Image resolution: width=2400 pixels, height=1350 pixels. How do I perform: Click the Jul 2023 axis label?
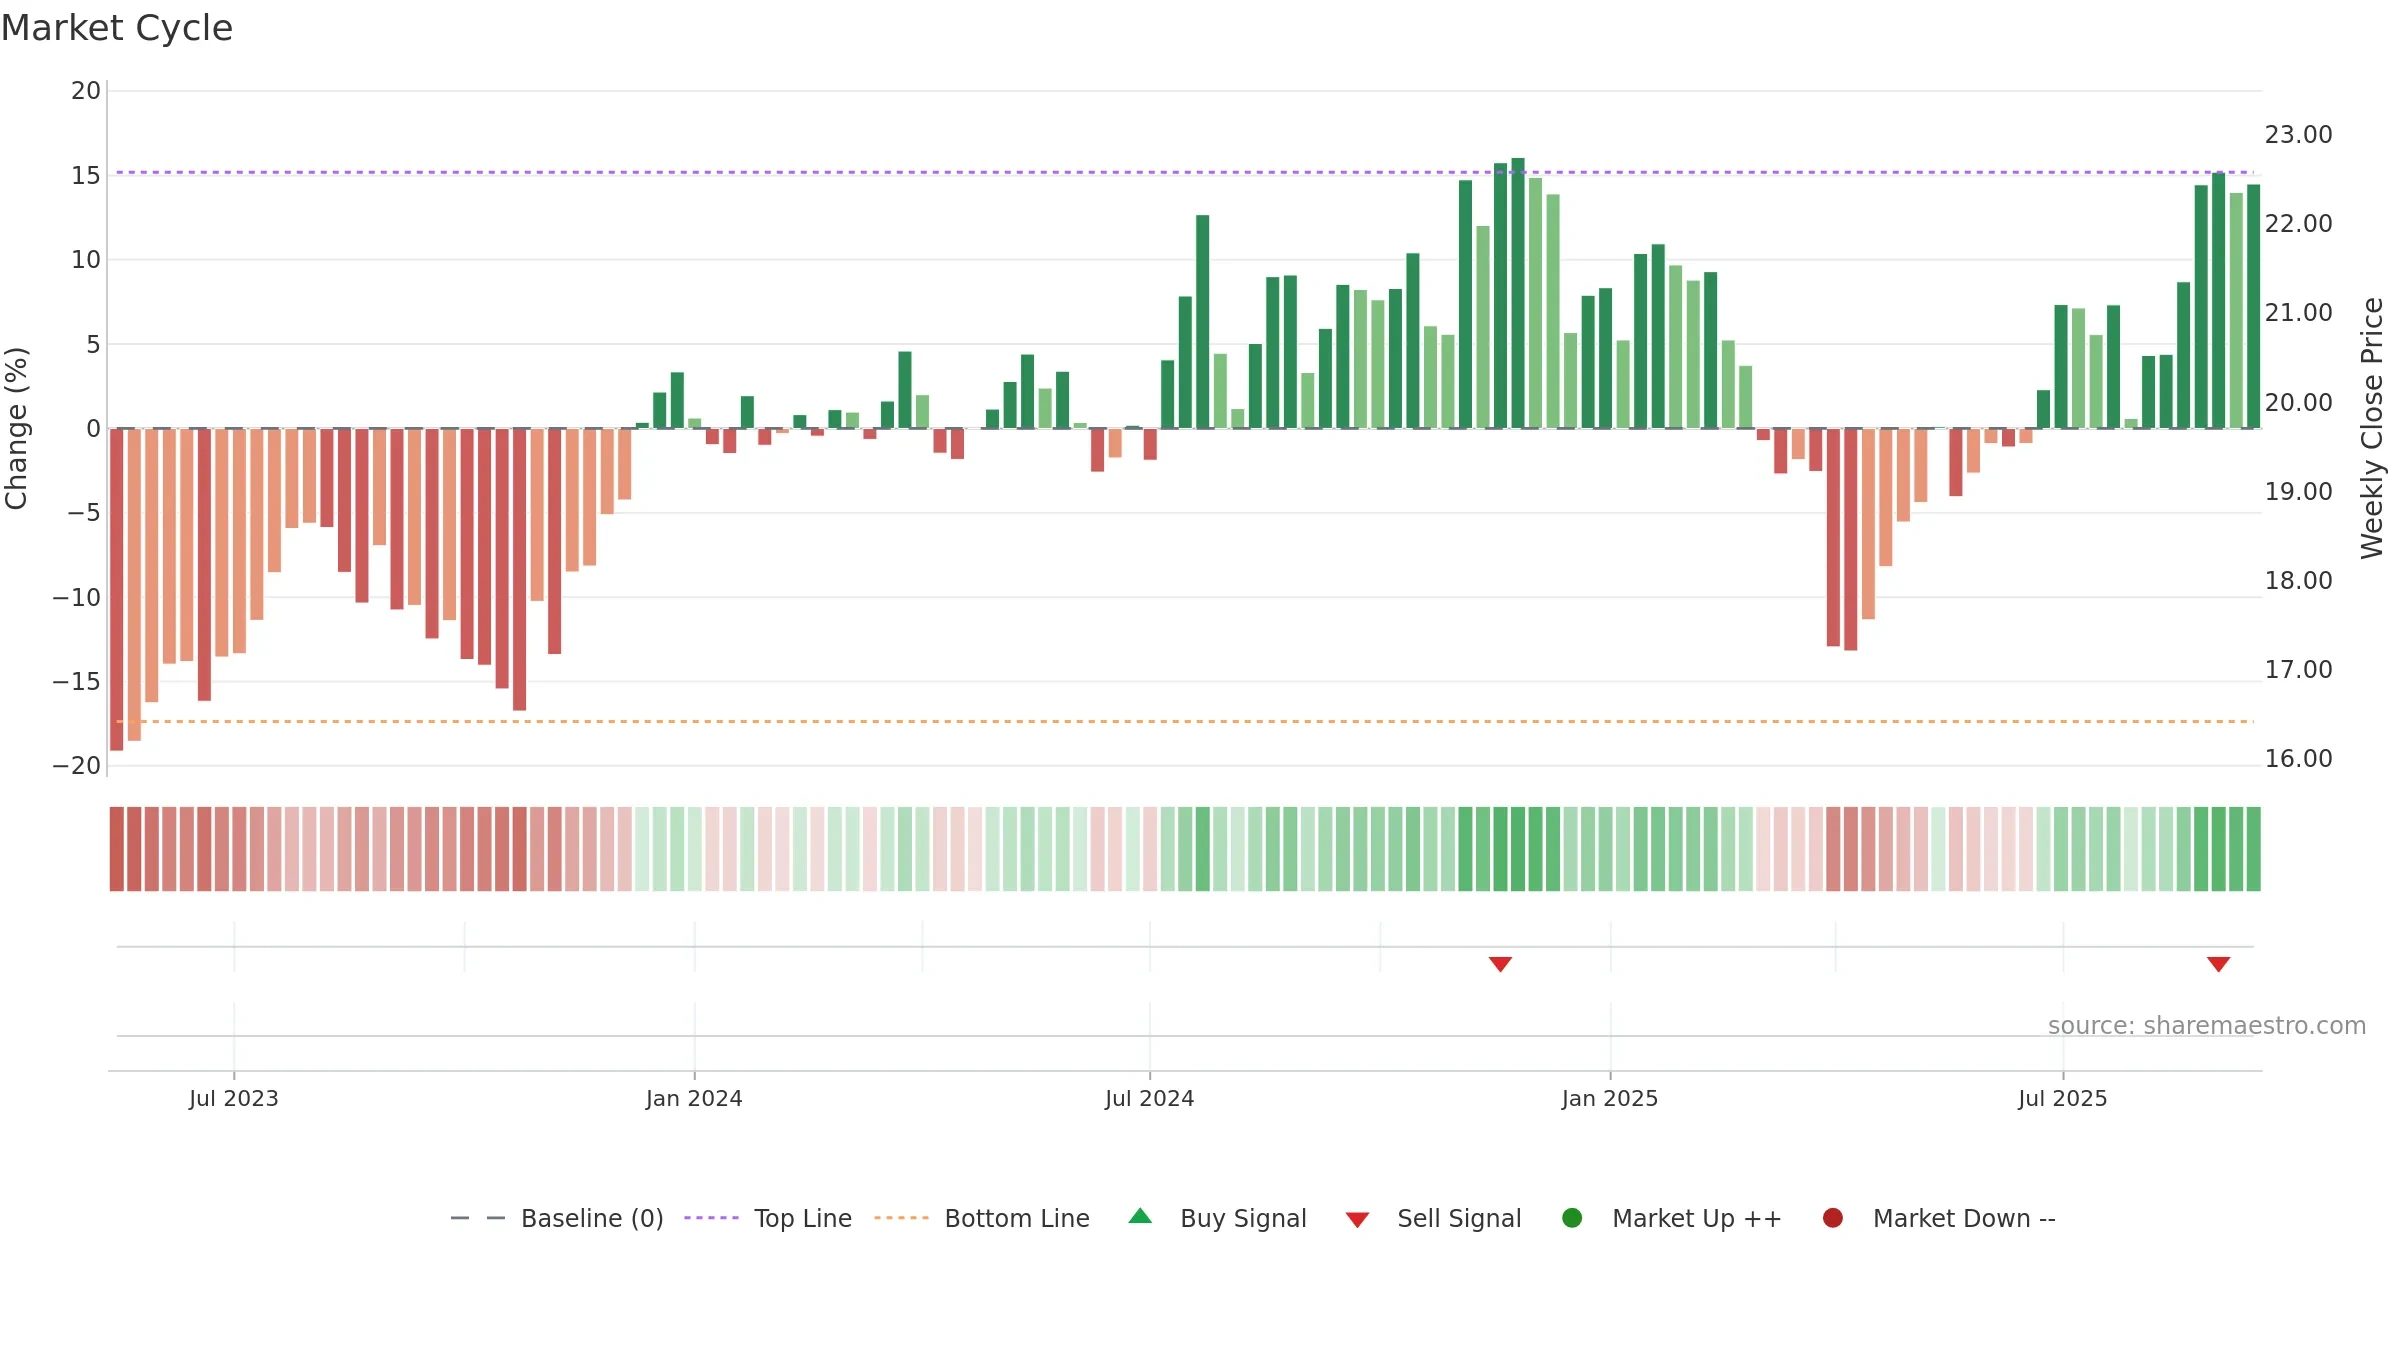pyautogui.click(x=234, y=1098)
